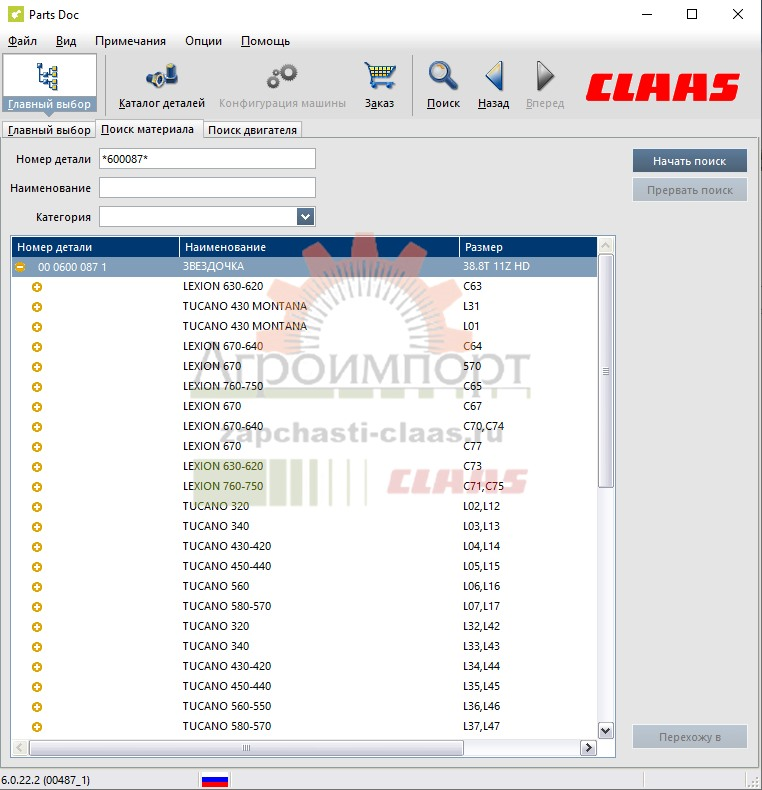The image size is (762, 790).
Task: Click the scroll left arrow
Action: [x=20, y=748]
